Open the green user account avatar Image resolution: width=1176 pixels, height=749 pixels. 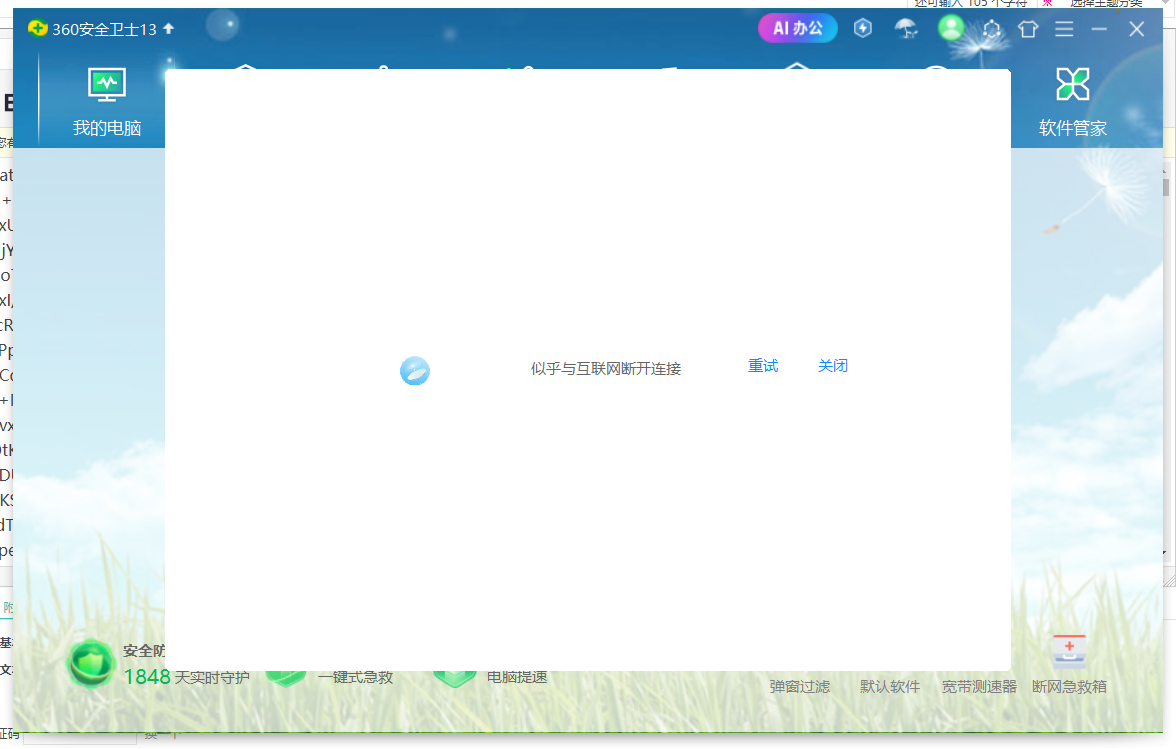(x=951, y=28)
